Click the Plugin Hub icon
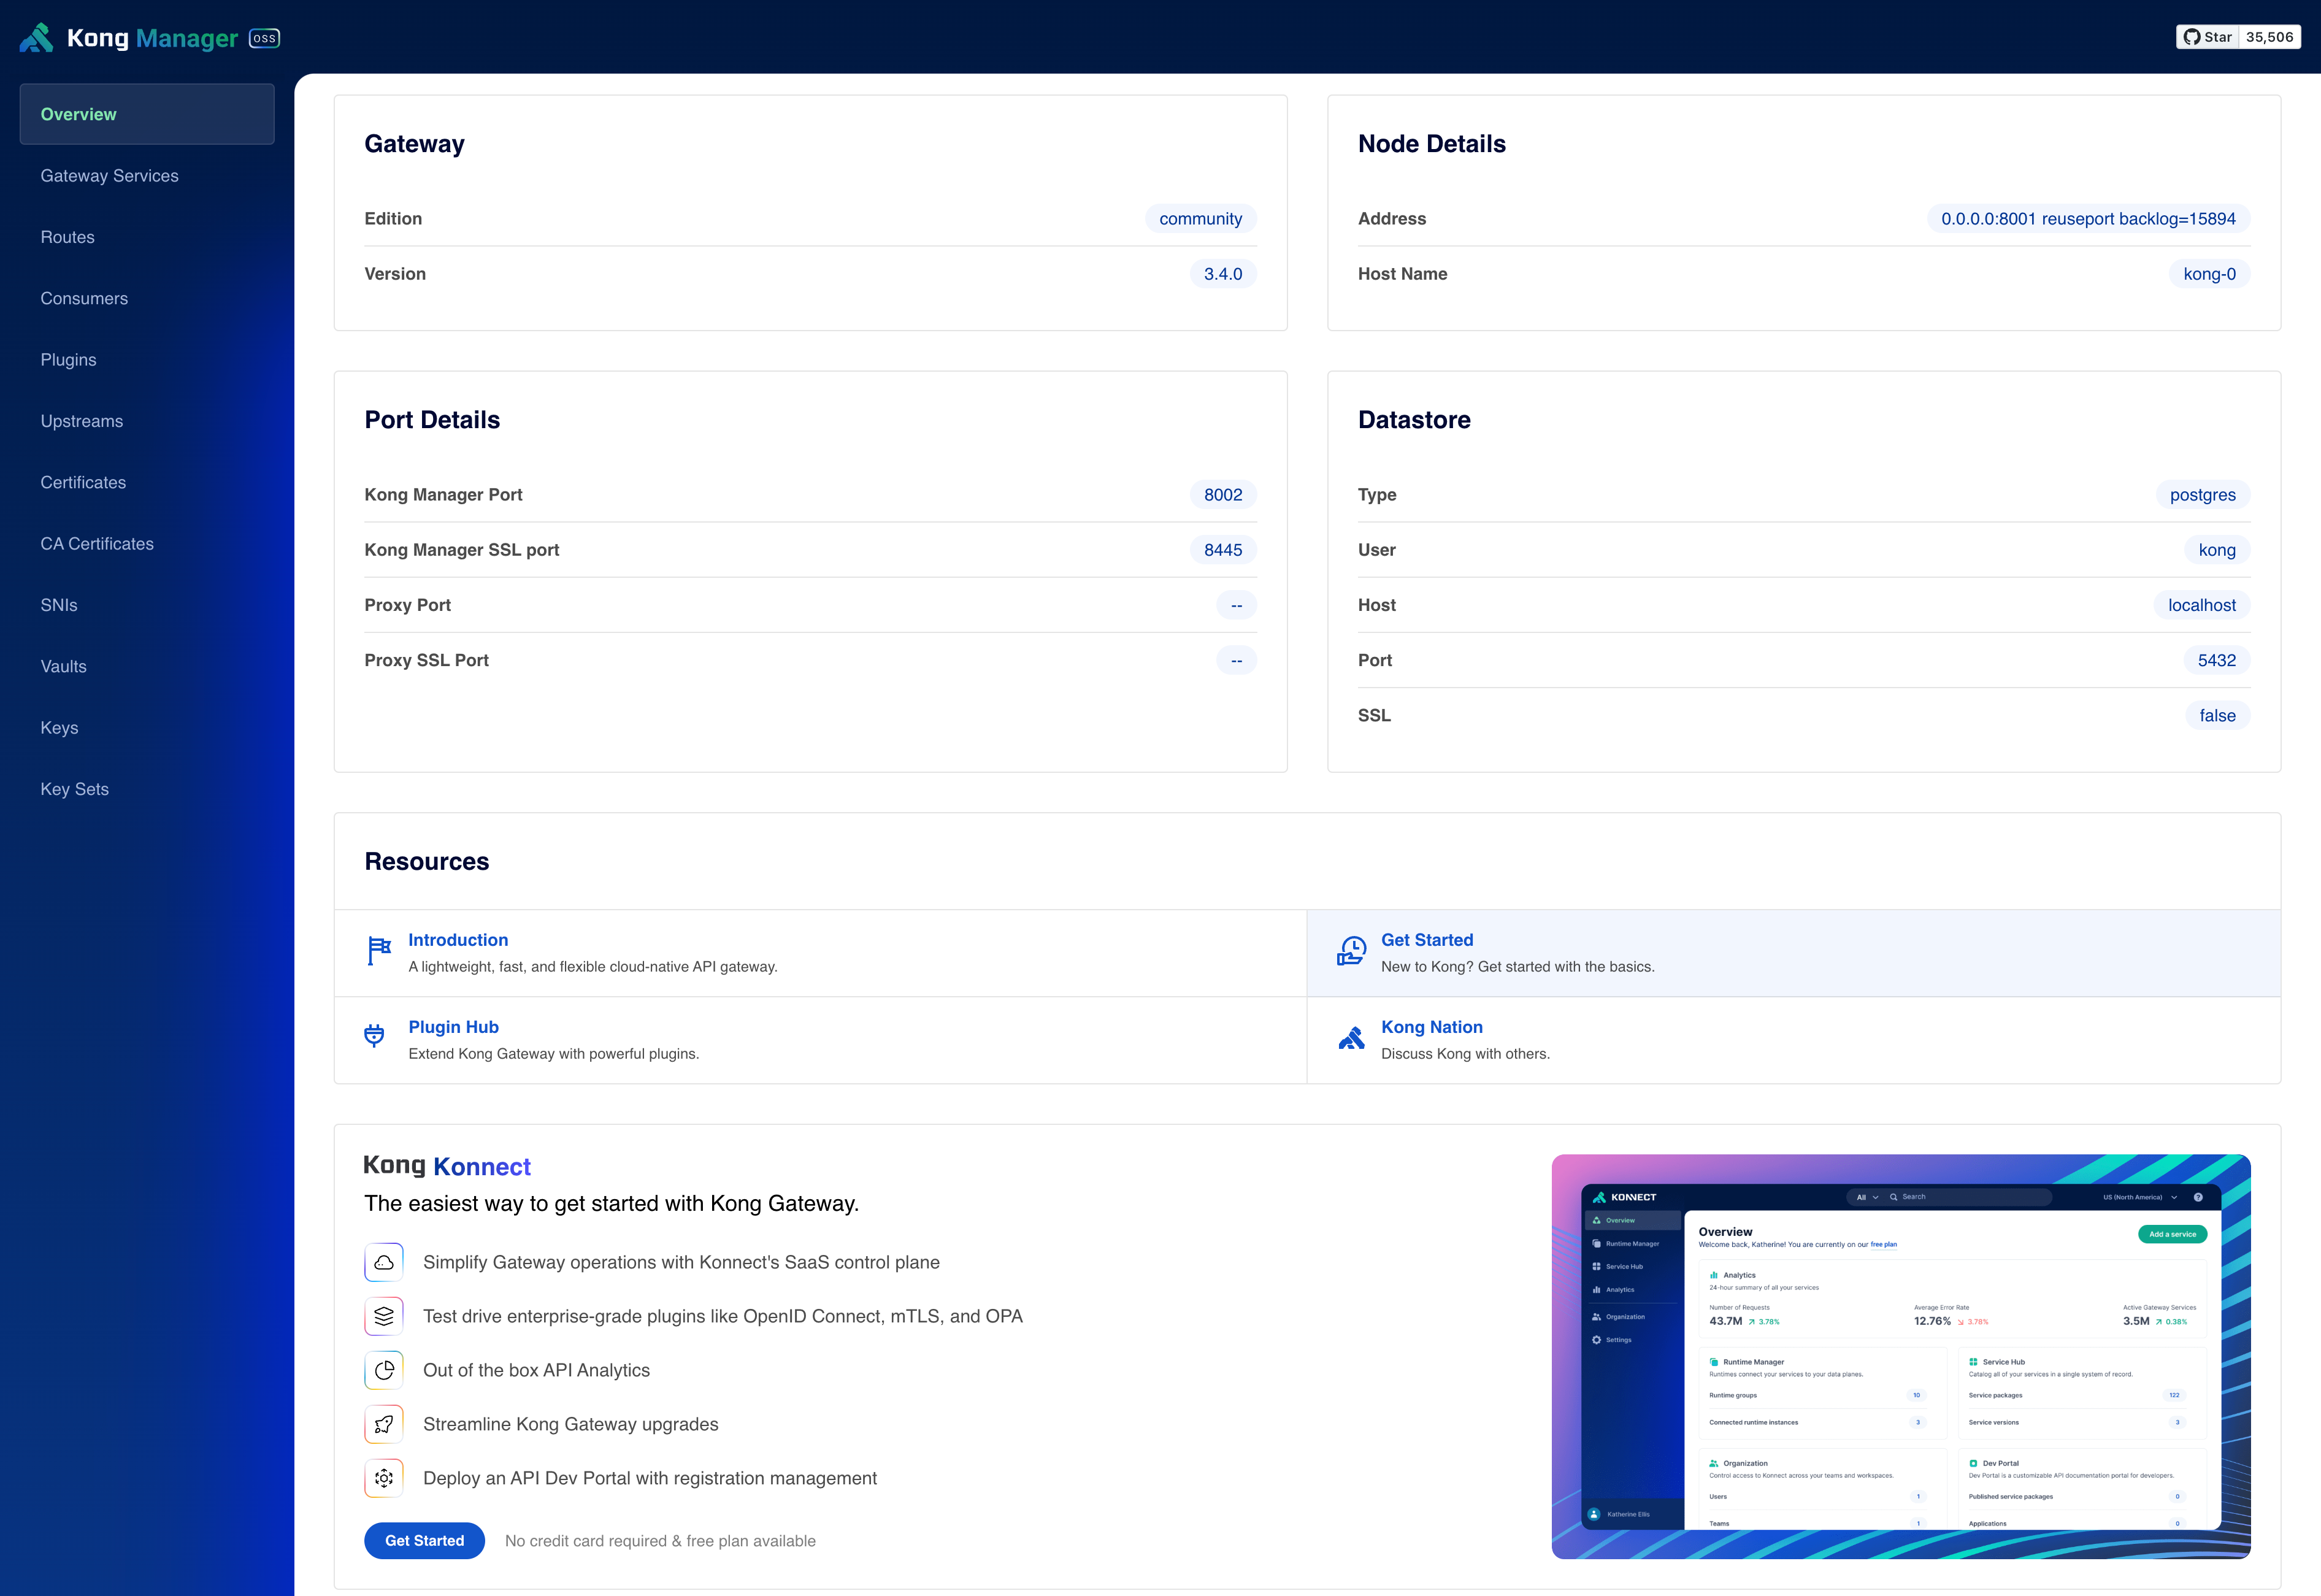 [x=375, y=1037]
